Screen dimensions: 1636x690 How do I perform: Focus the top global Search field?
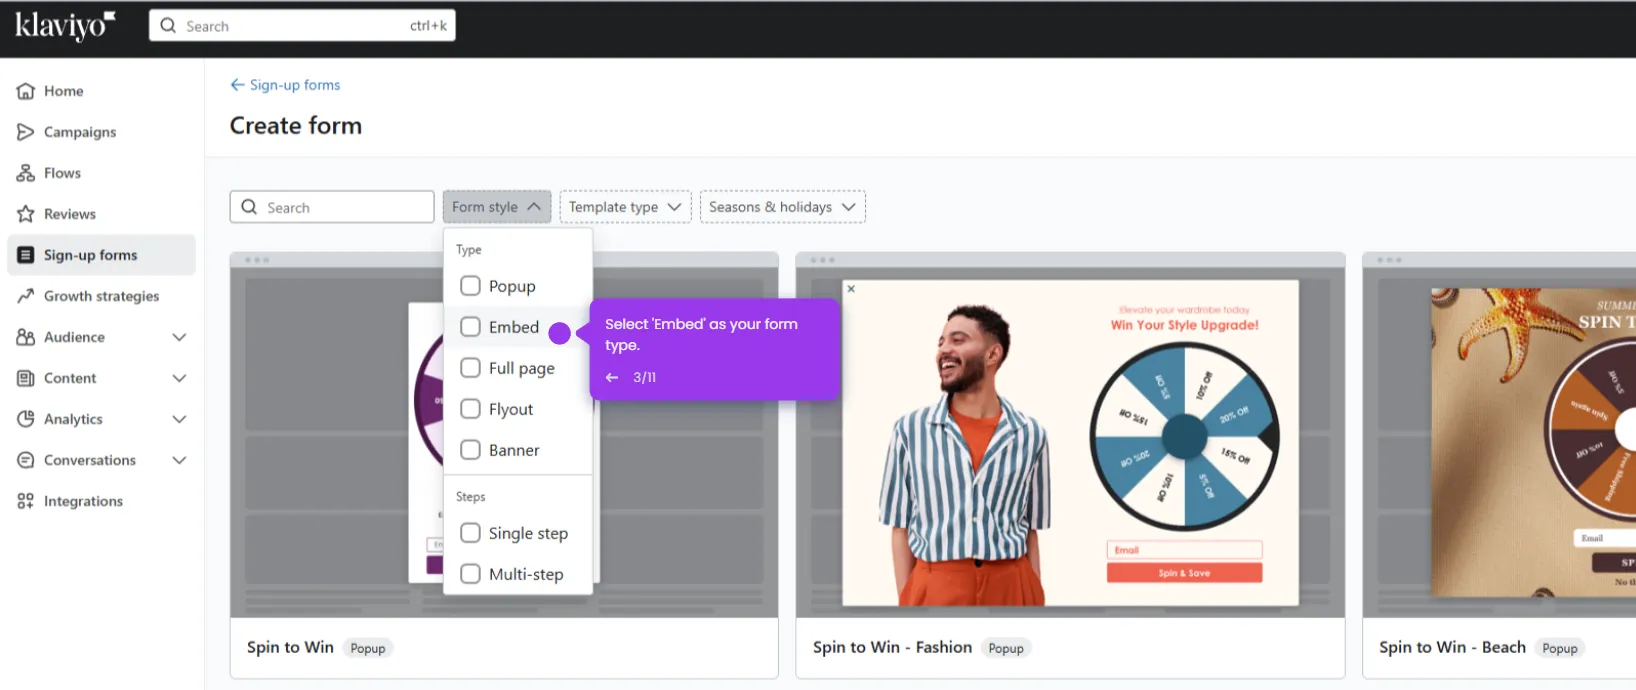pos(302,25)
